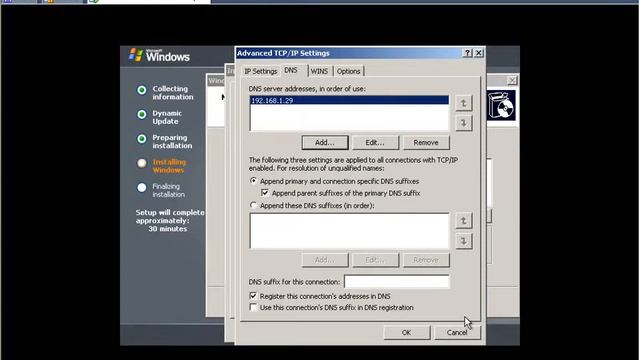
Task: Enable Use this connection's DNS suffix in registration
Action: (x=253, y=307)
